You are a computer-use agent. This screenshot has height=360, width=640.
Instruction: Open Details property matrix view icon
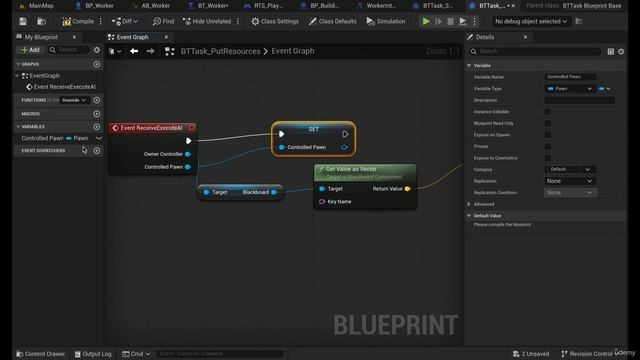(611, 51)
